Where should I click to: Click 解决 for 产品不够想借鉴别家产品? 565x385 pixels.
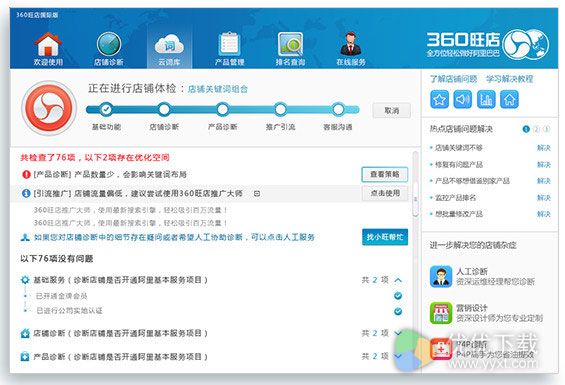[544, 181]
